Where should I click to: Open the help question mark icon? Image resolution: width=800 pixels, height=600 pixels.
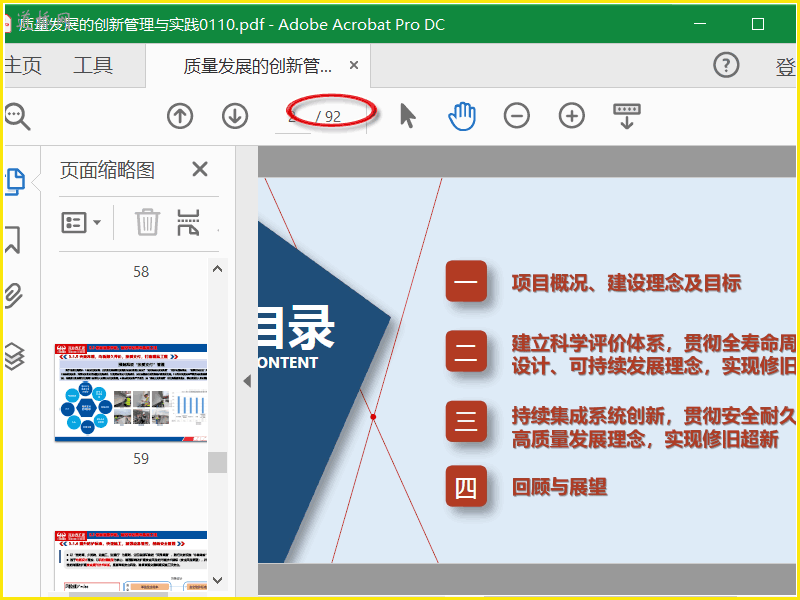pyautogui.click(x=726, y=65)
